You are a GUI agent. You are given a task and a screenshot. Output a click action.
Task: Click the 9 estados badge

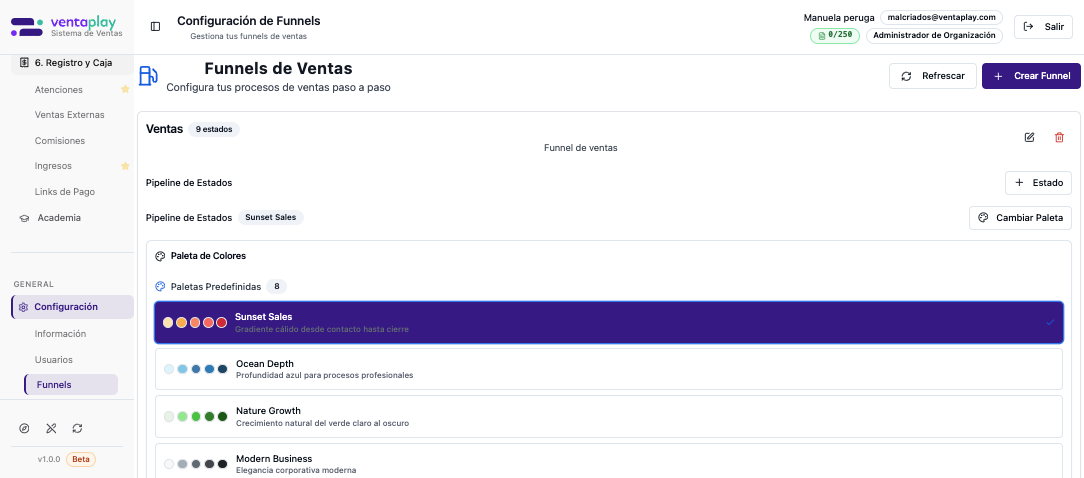point(214,129)
